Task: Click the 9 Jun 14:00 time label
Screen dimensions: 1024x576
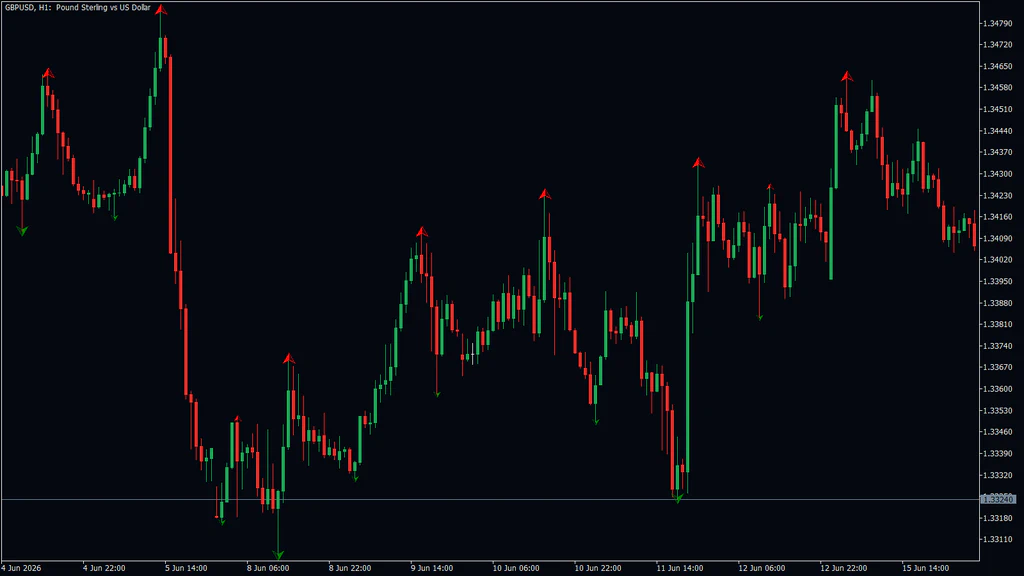Action: (432, 568)
